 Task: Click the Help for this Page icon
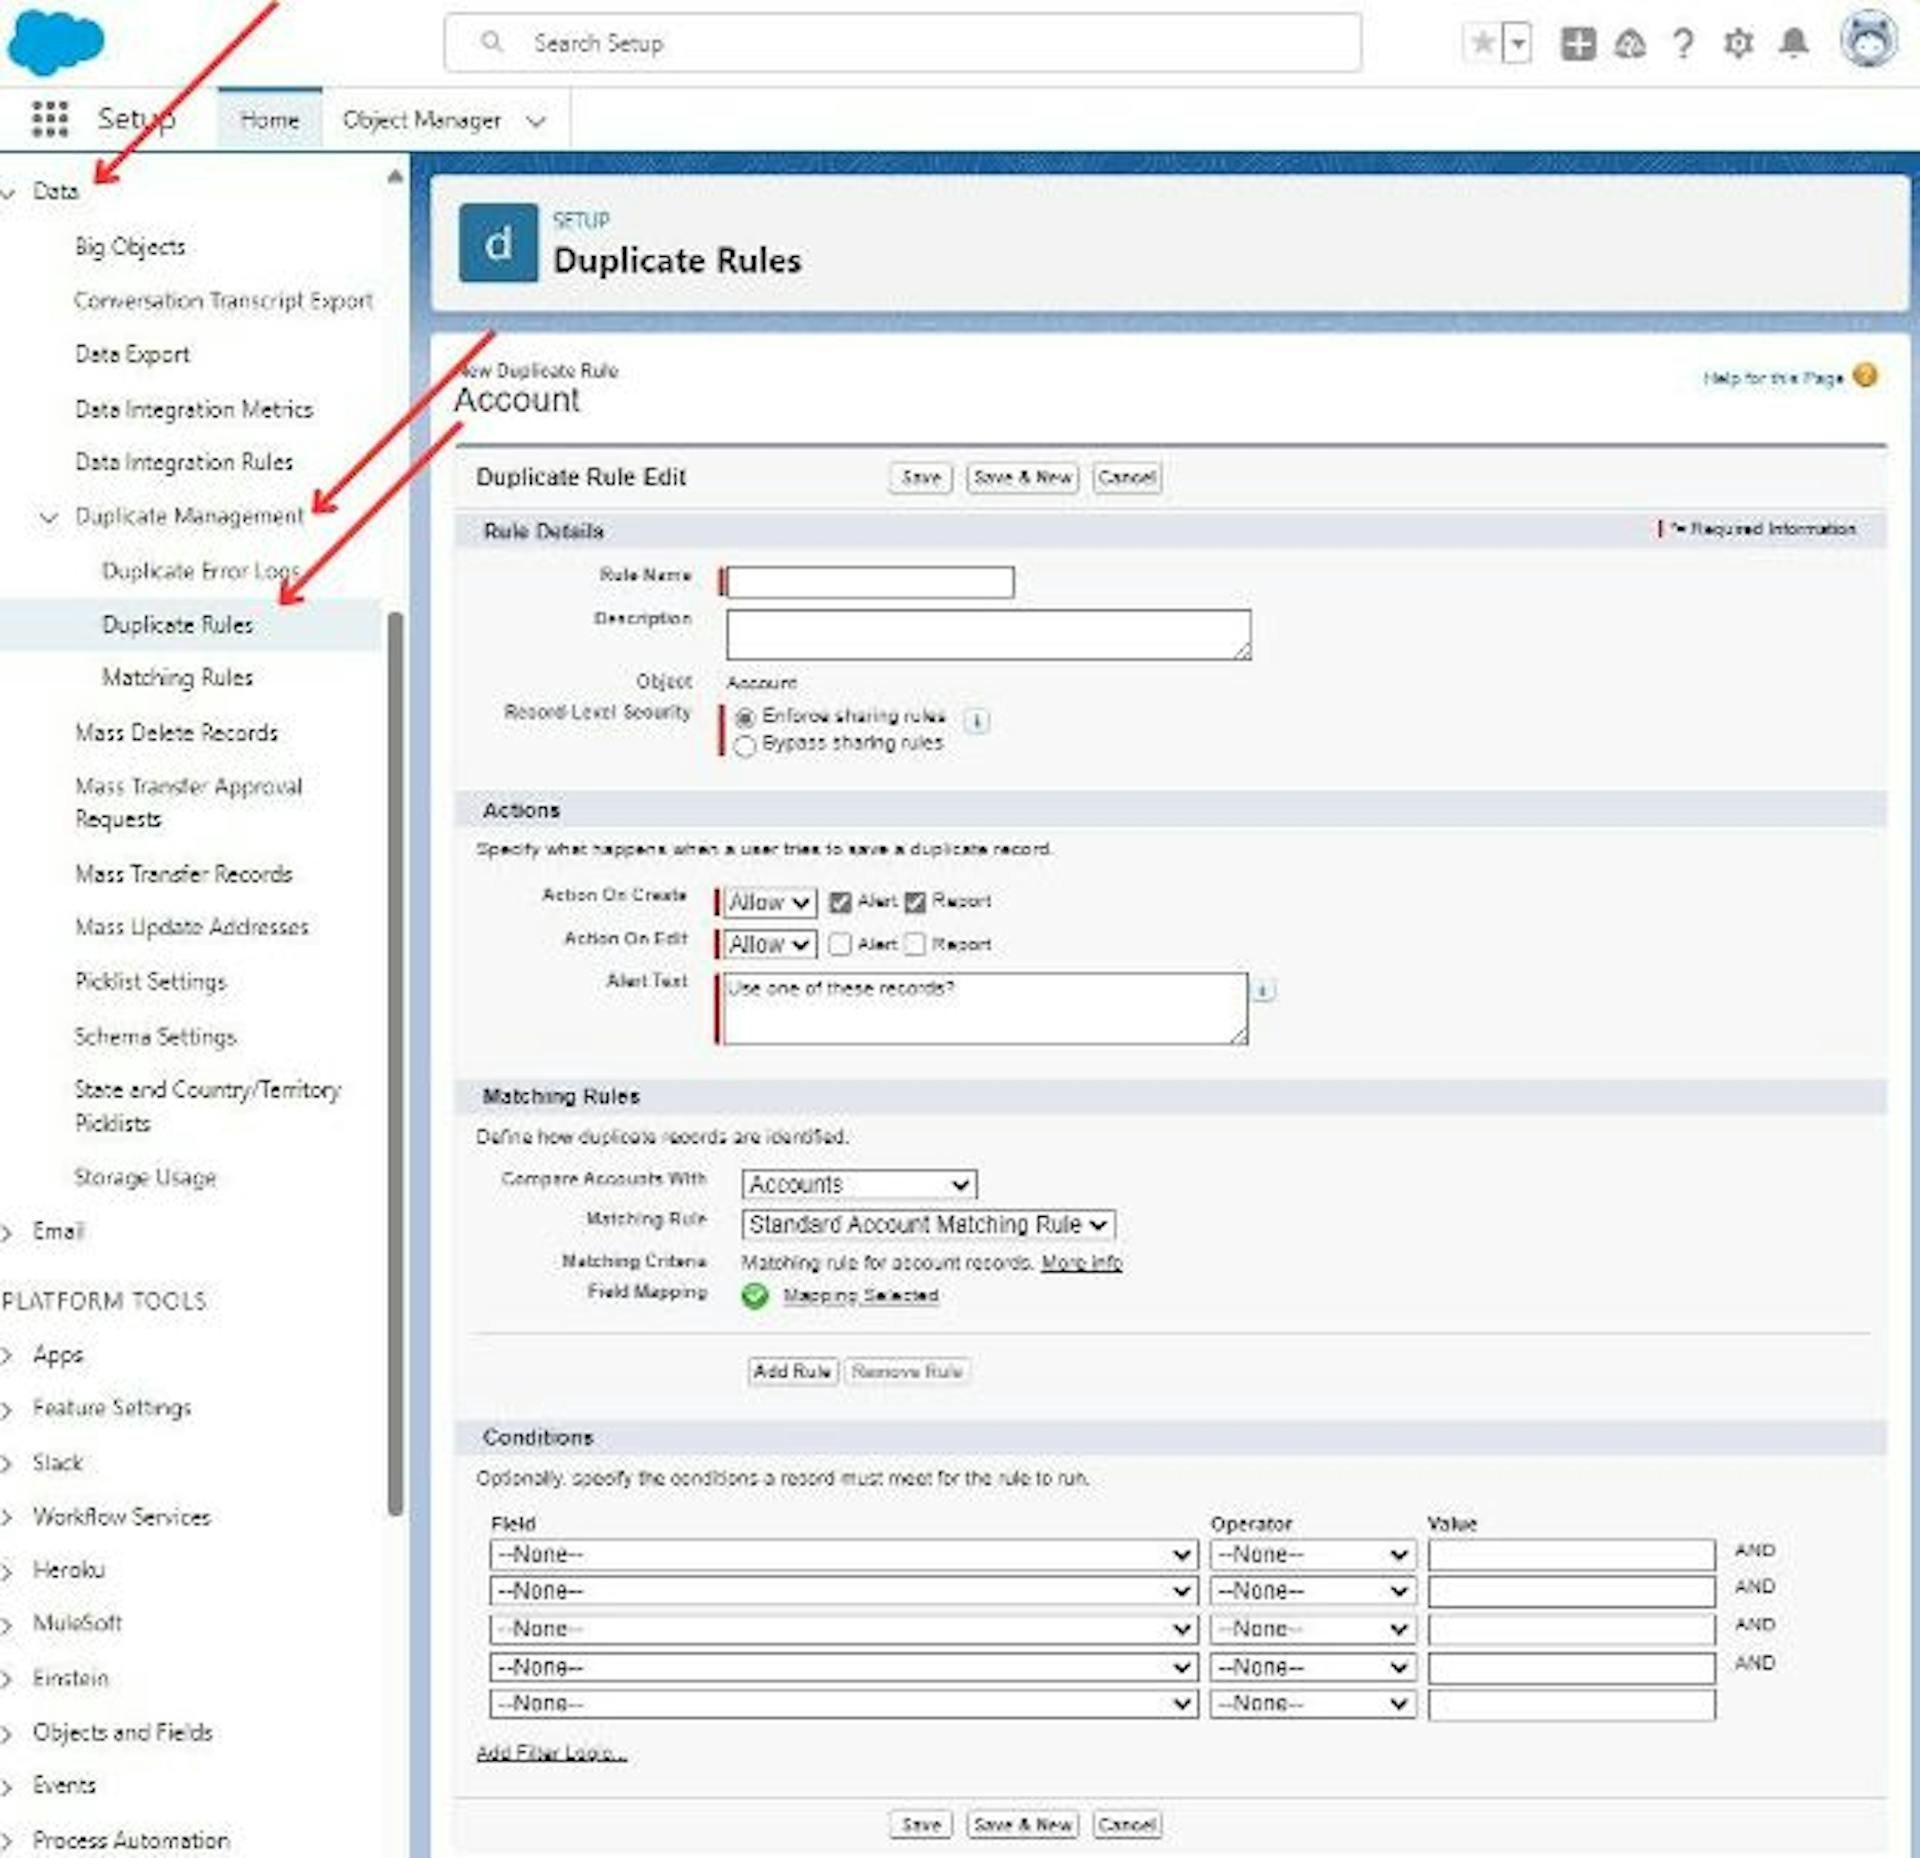pos(1864,375)
